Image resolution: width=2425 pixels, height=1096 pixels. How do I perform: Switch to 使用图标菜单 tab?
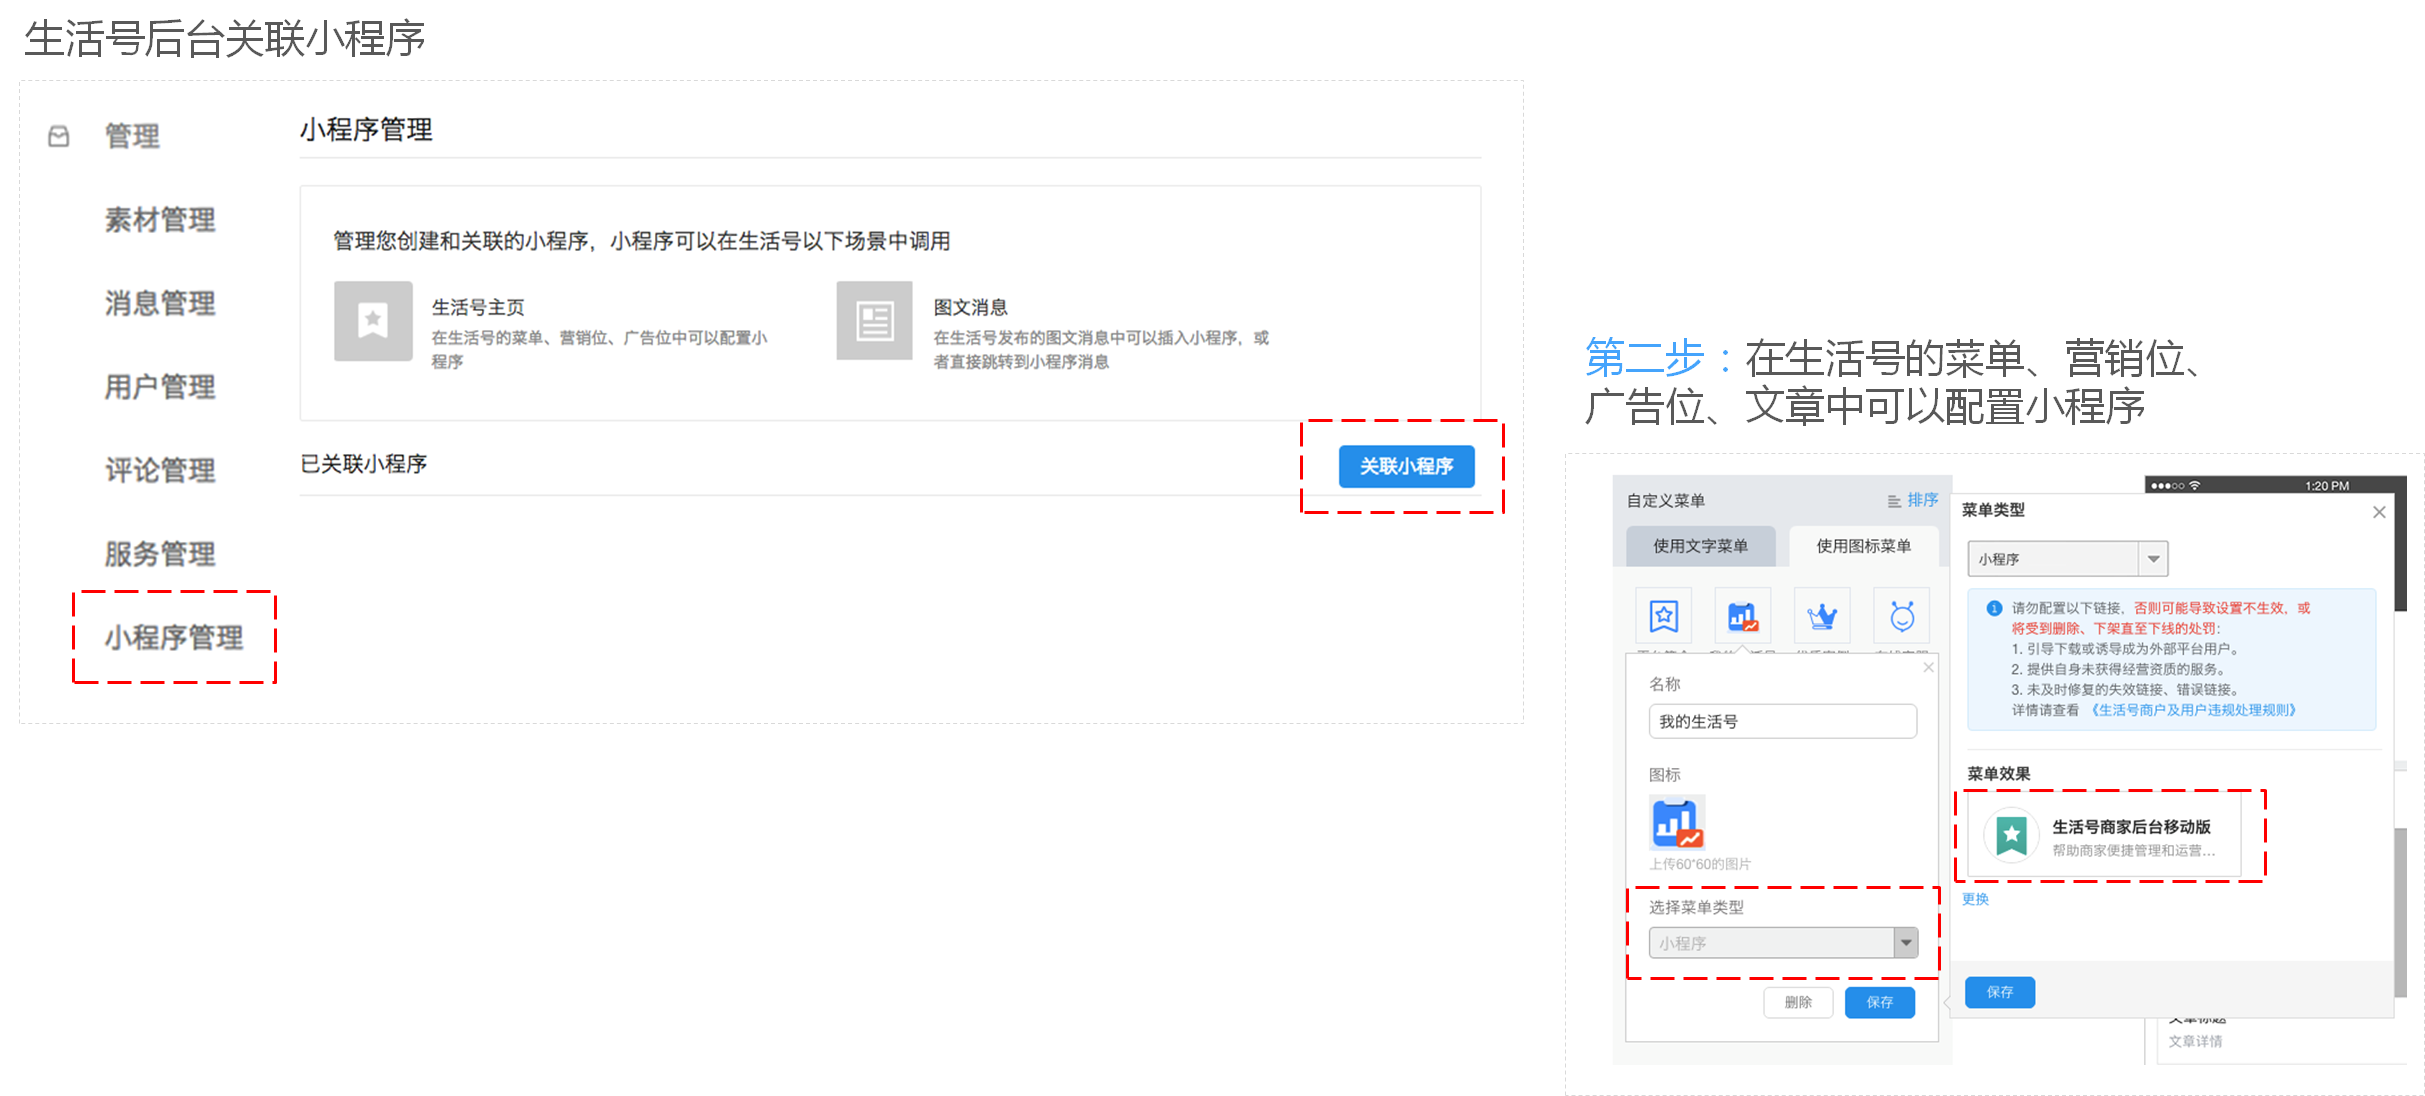[1863, 546]
